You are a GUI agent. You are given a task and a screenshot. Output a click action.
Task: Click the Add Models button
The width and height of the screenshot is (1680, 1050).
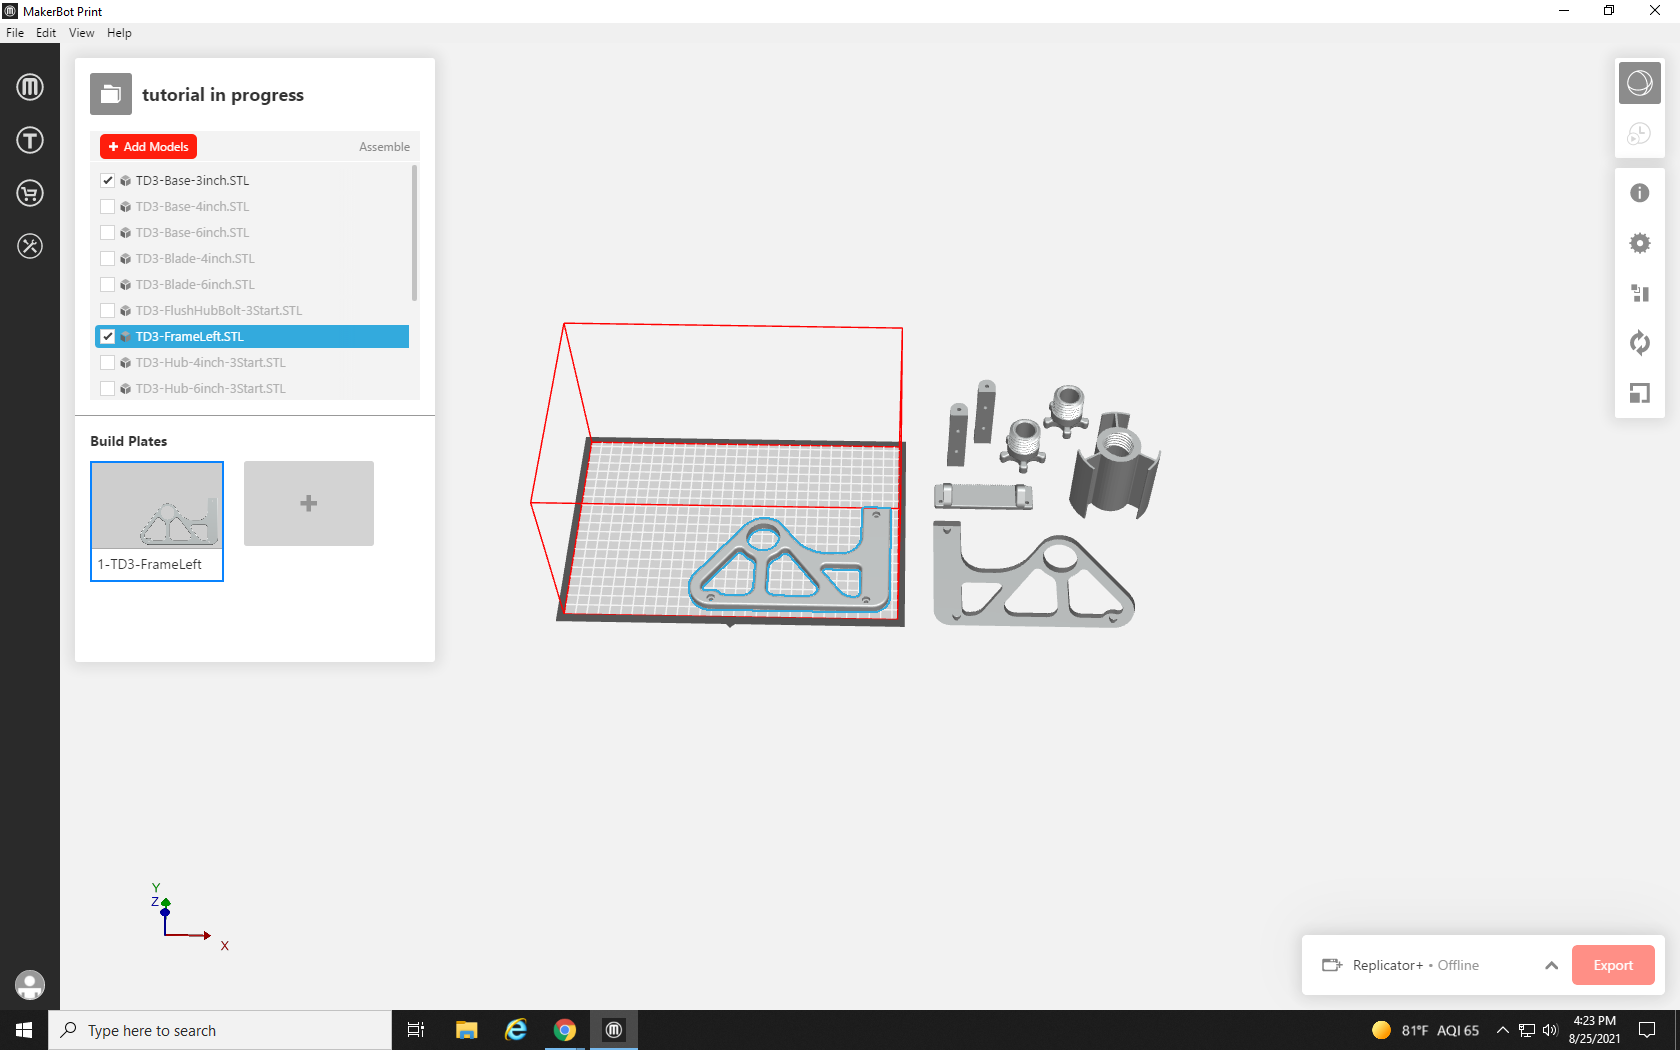point(148,147)
